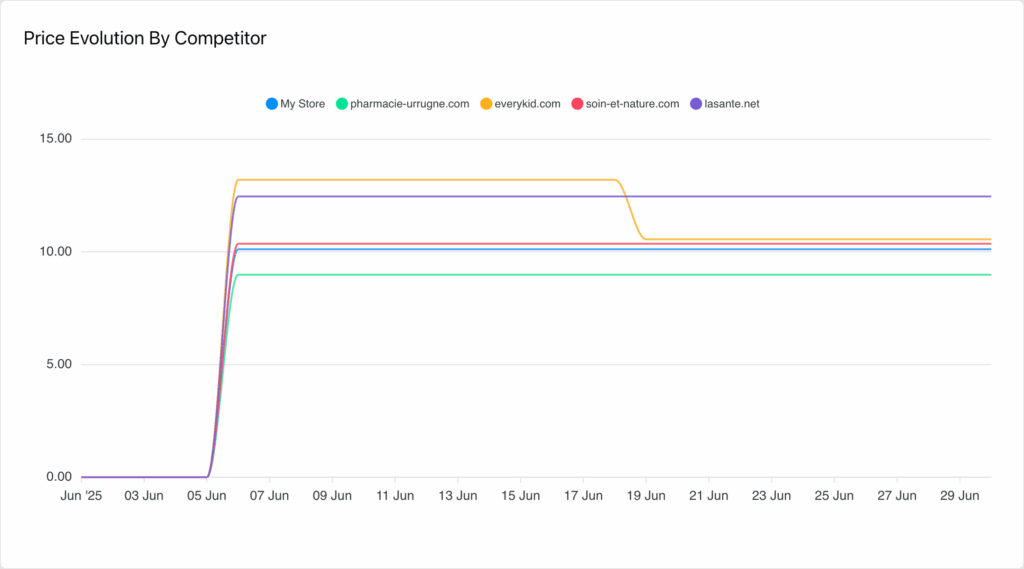Hide the everykid.com series via label
The image size is (1024, 569).
527,104
